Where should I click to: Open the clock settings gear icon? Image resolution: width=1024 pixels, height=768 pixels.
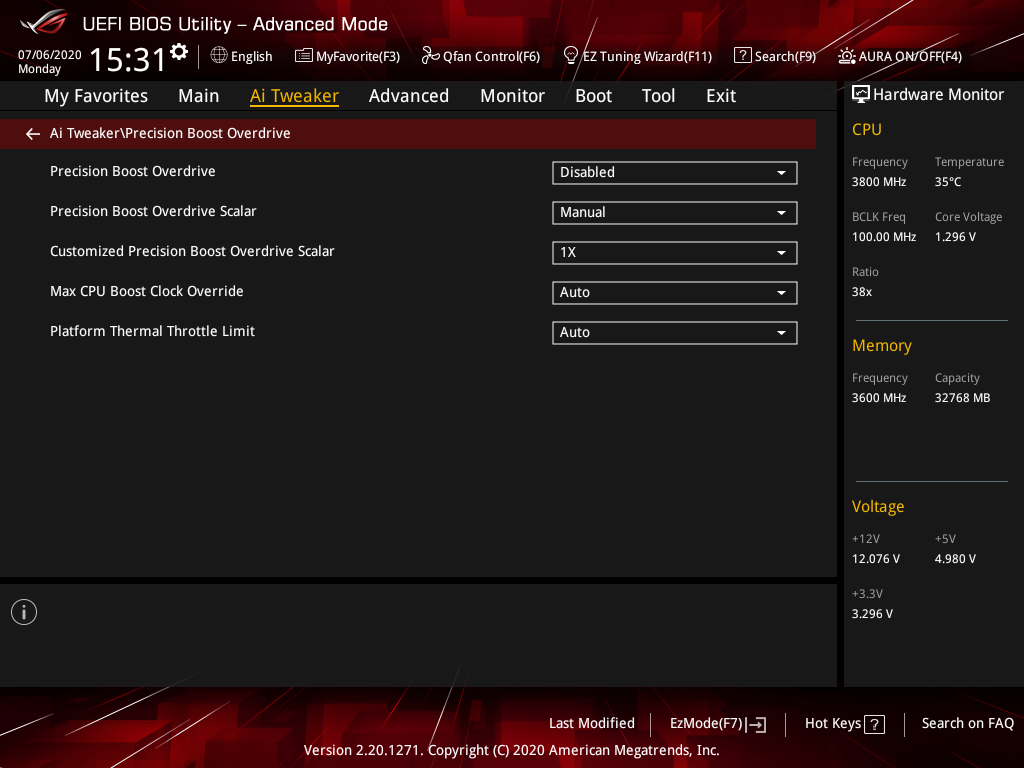pos(179,52)
